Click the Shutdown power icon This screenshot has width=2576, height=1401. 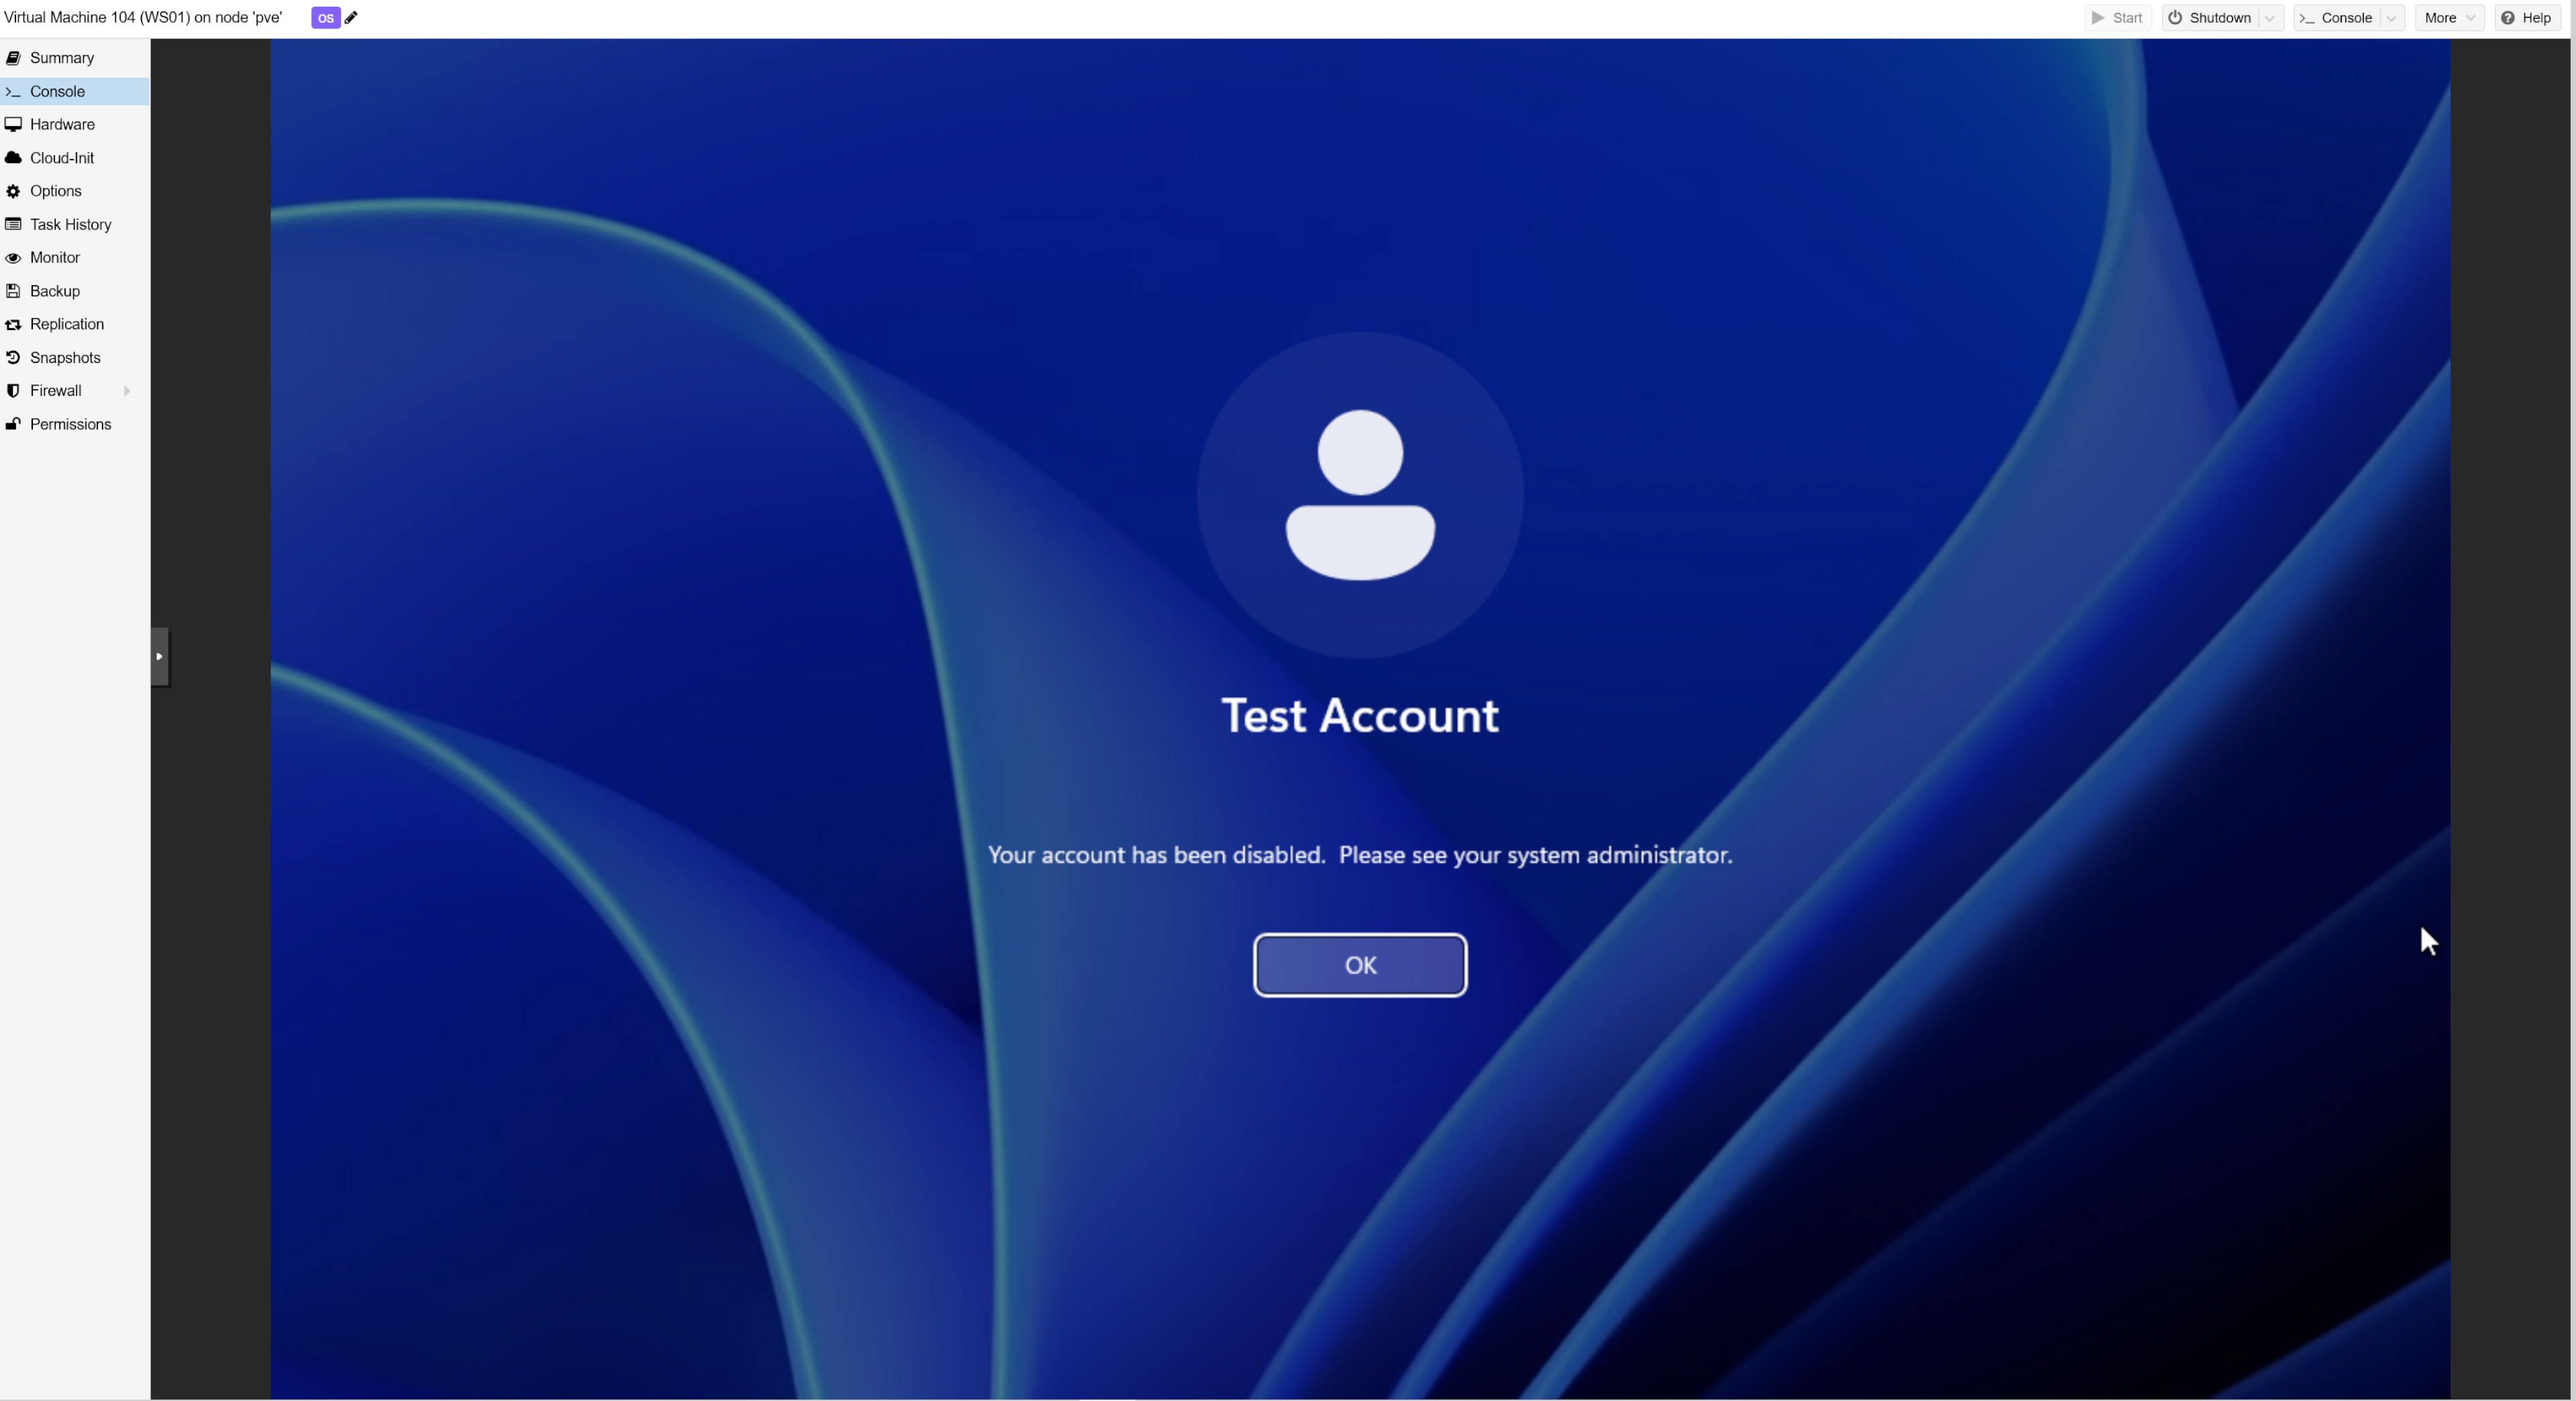pos(2175,18)
